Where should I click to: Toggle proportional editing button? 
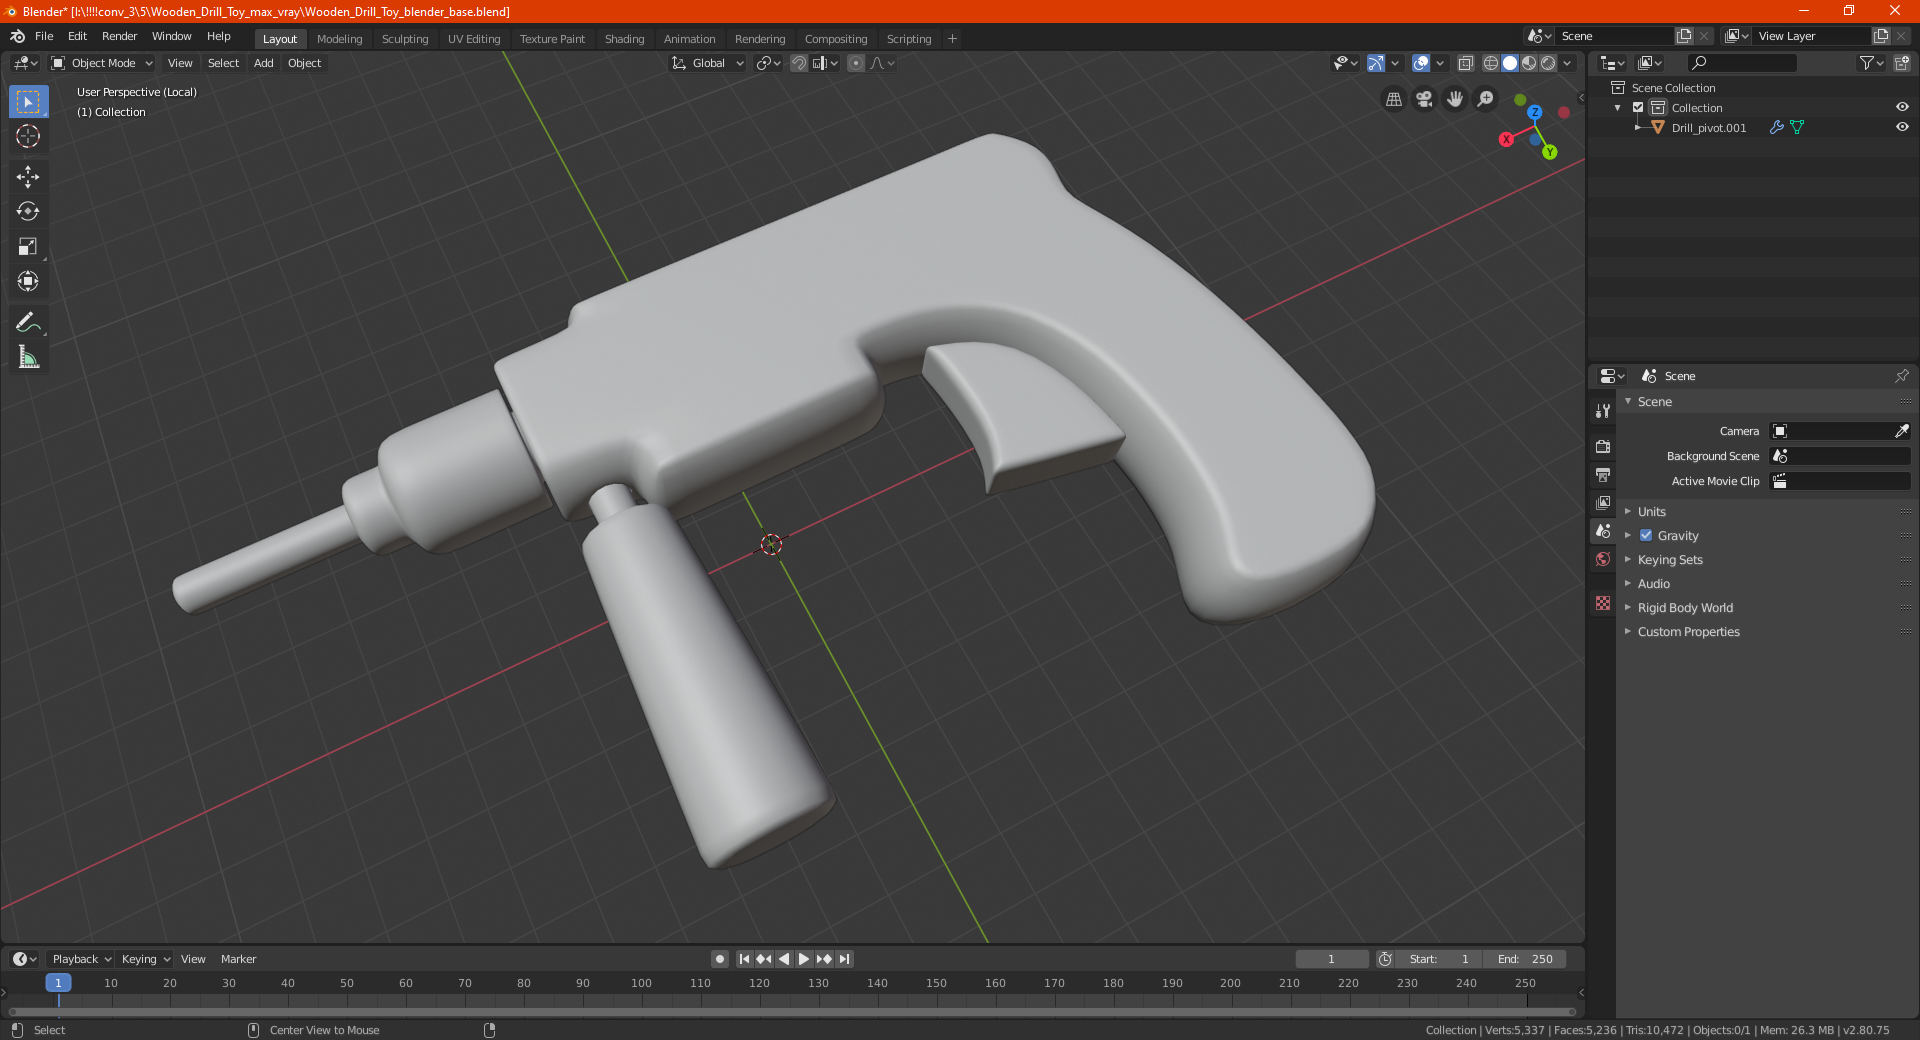click(x=856, y=63)
